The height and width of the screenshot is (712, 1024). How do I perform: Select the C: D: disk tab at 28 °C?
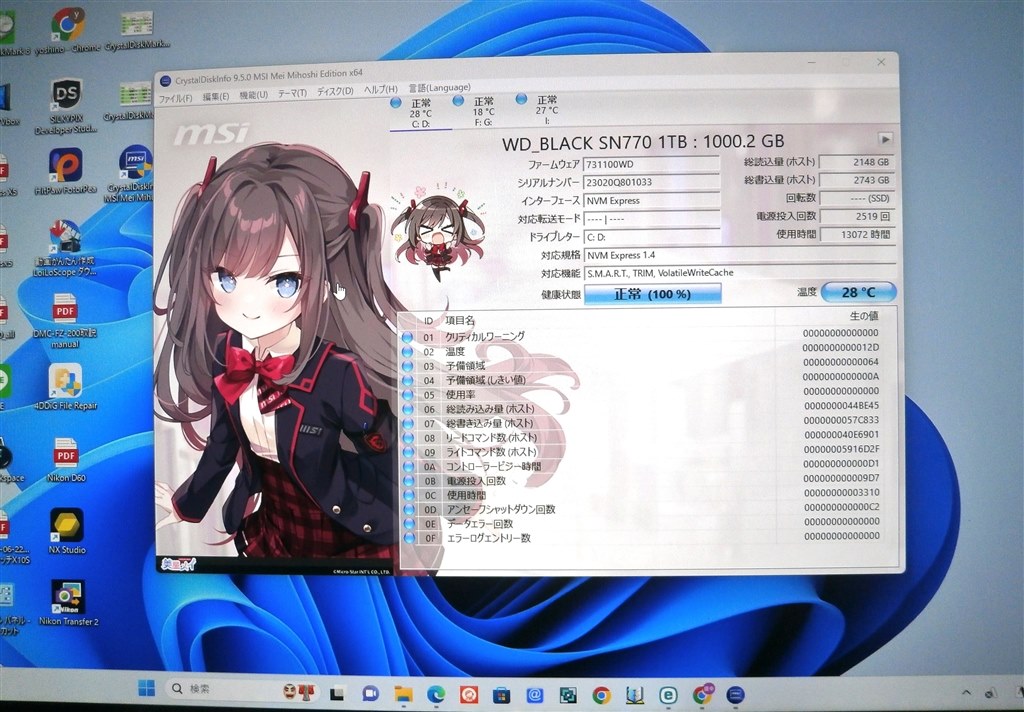tap(420, 112)
